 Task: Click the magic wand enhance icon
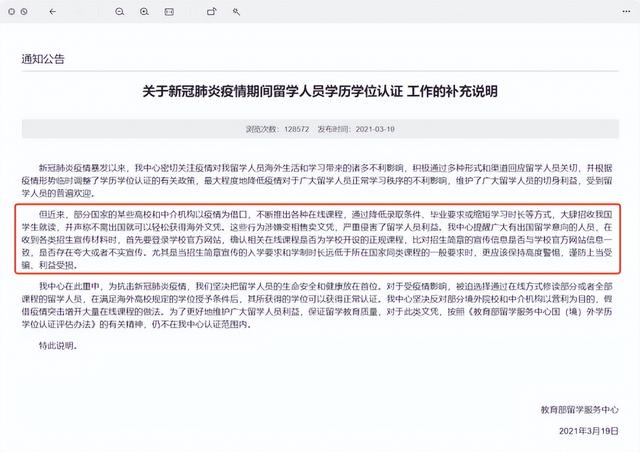(236, 13)
